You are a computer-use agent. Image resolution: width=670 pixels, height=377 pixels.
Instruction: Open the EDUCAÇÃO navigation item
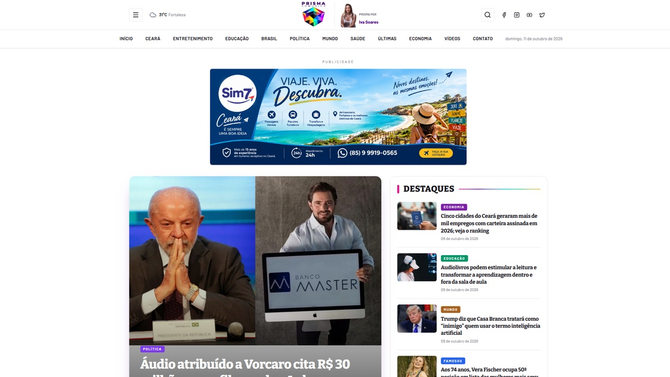tap(237, 39)
